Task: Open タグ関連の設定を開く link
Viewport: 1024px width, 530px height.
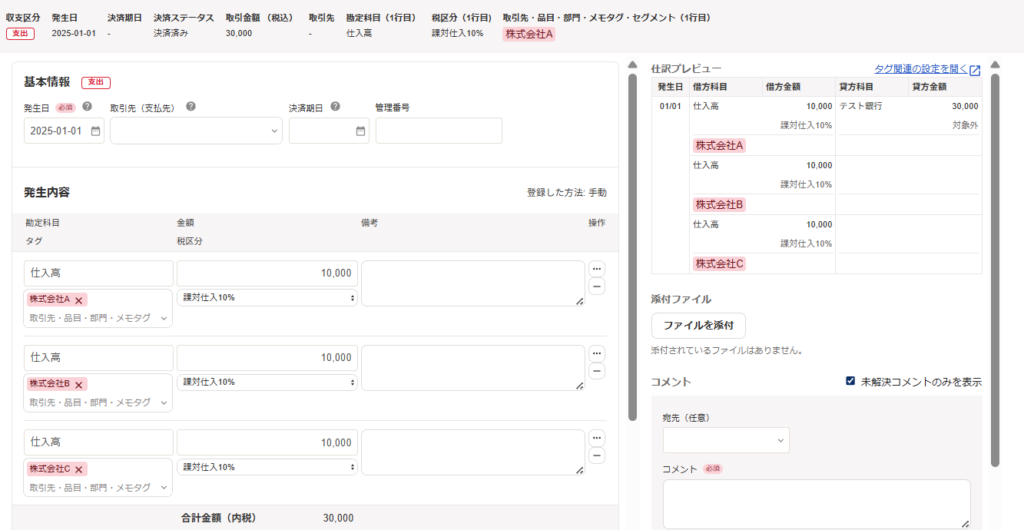Action: tap(927, 69)
